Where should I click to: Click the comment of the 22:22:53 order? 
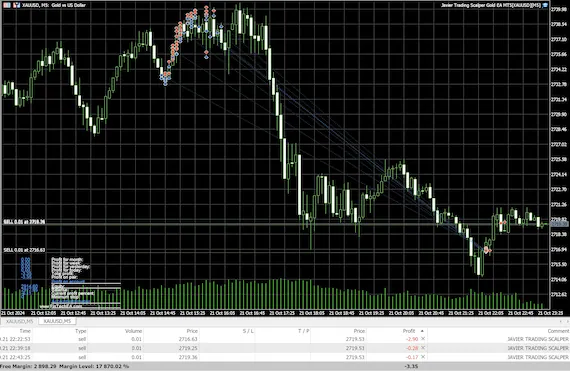click(x=538, y=339)
